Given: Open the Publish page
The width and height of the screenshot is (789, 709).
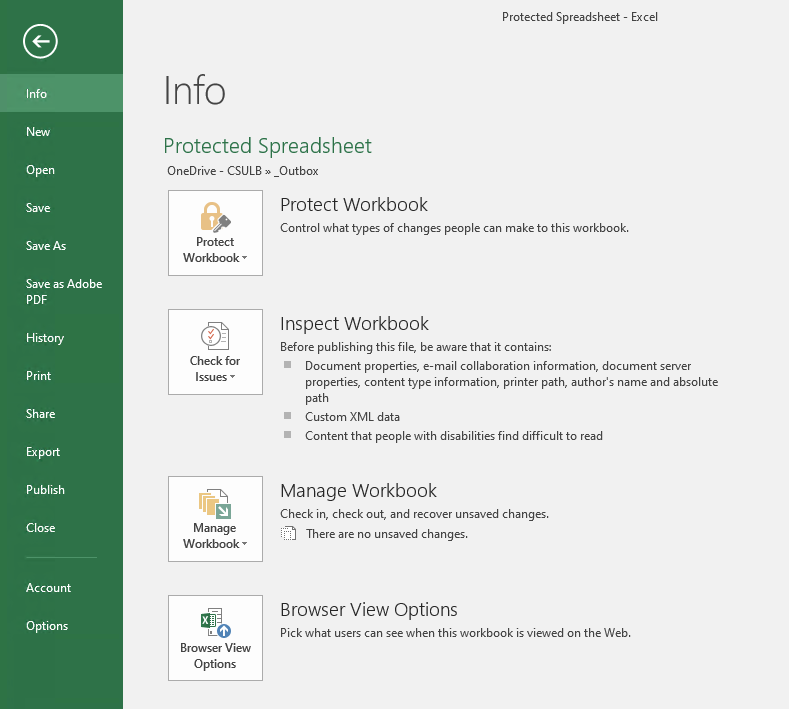Looking at the screenshot, I should pos(61,490).
